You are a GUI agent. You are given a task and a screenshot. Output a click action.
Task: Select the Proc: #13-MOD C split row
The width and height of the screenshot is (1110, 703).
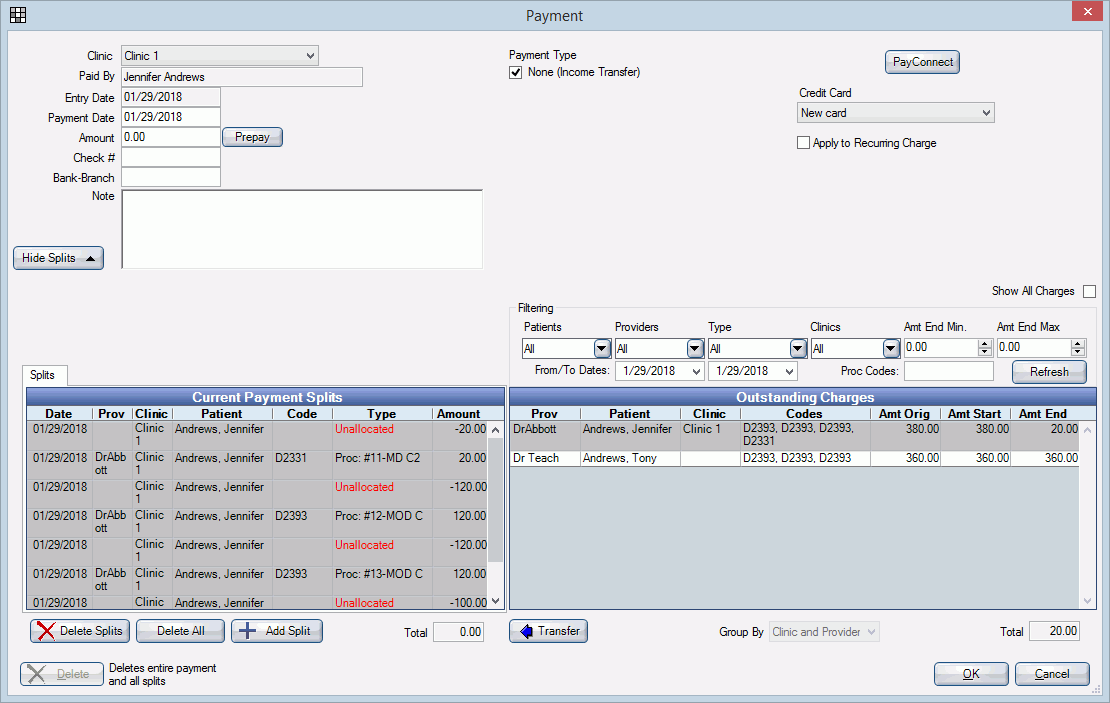(x=258, y=581)
